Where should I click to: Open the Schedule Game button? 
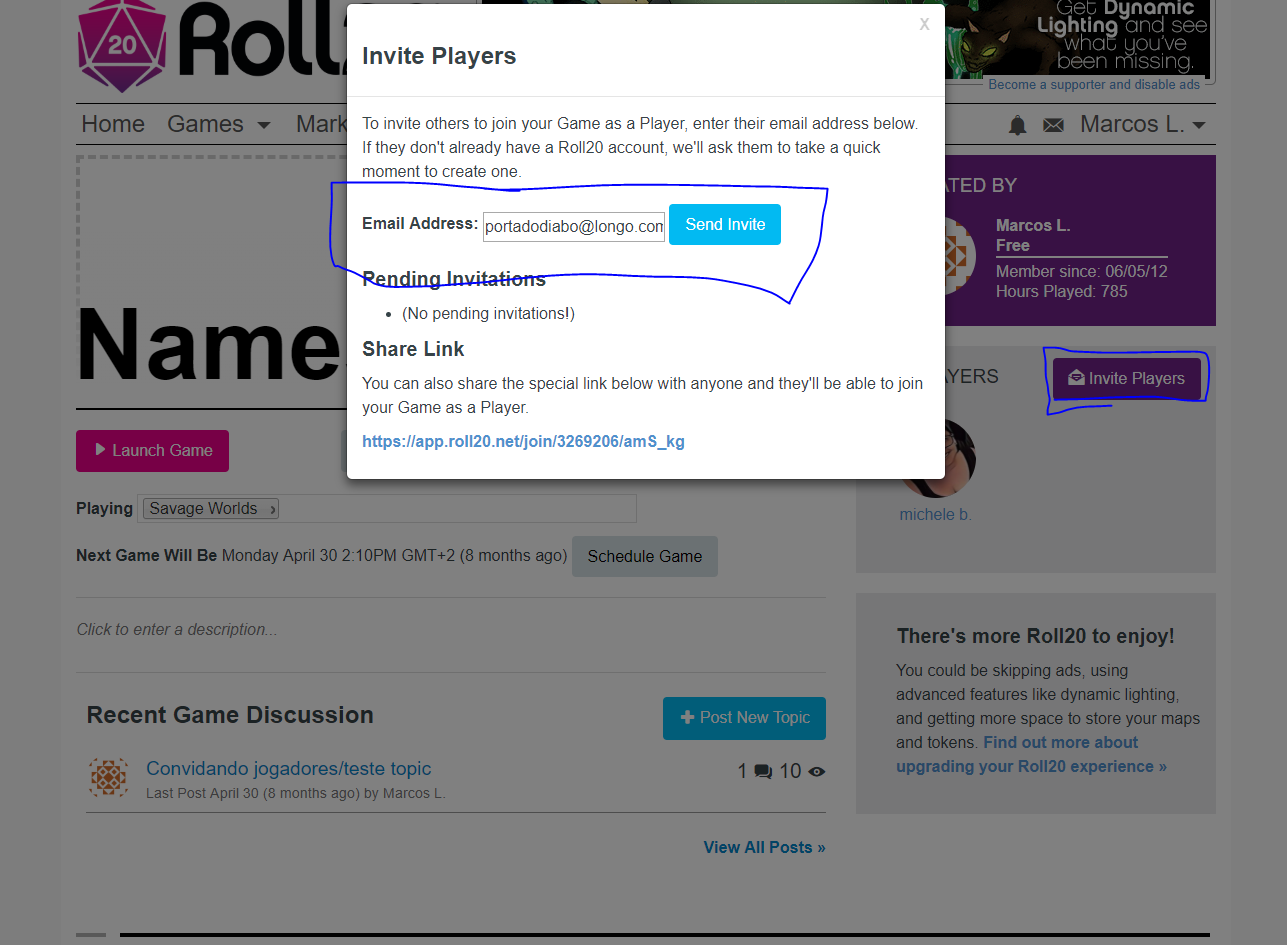click(x=645, y=556)
